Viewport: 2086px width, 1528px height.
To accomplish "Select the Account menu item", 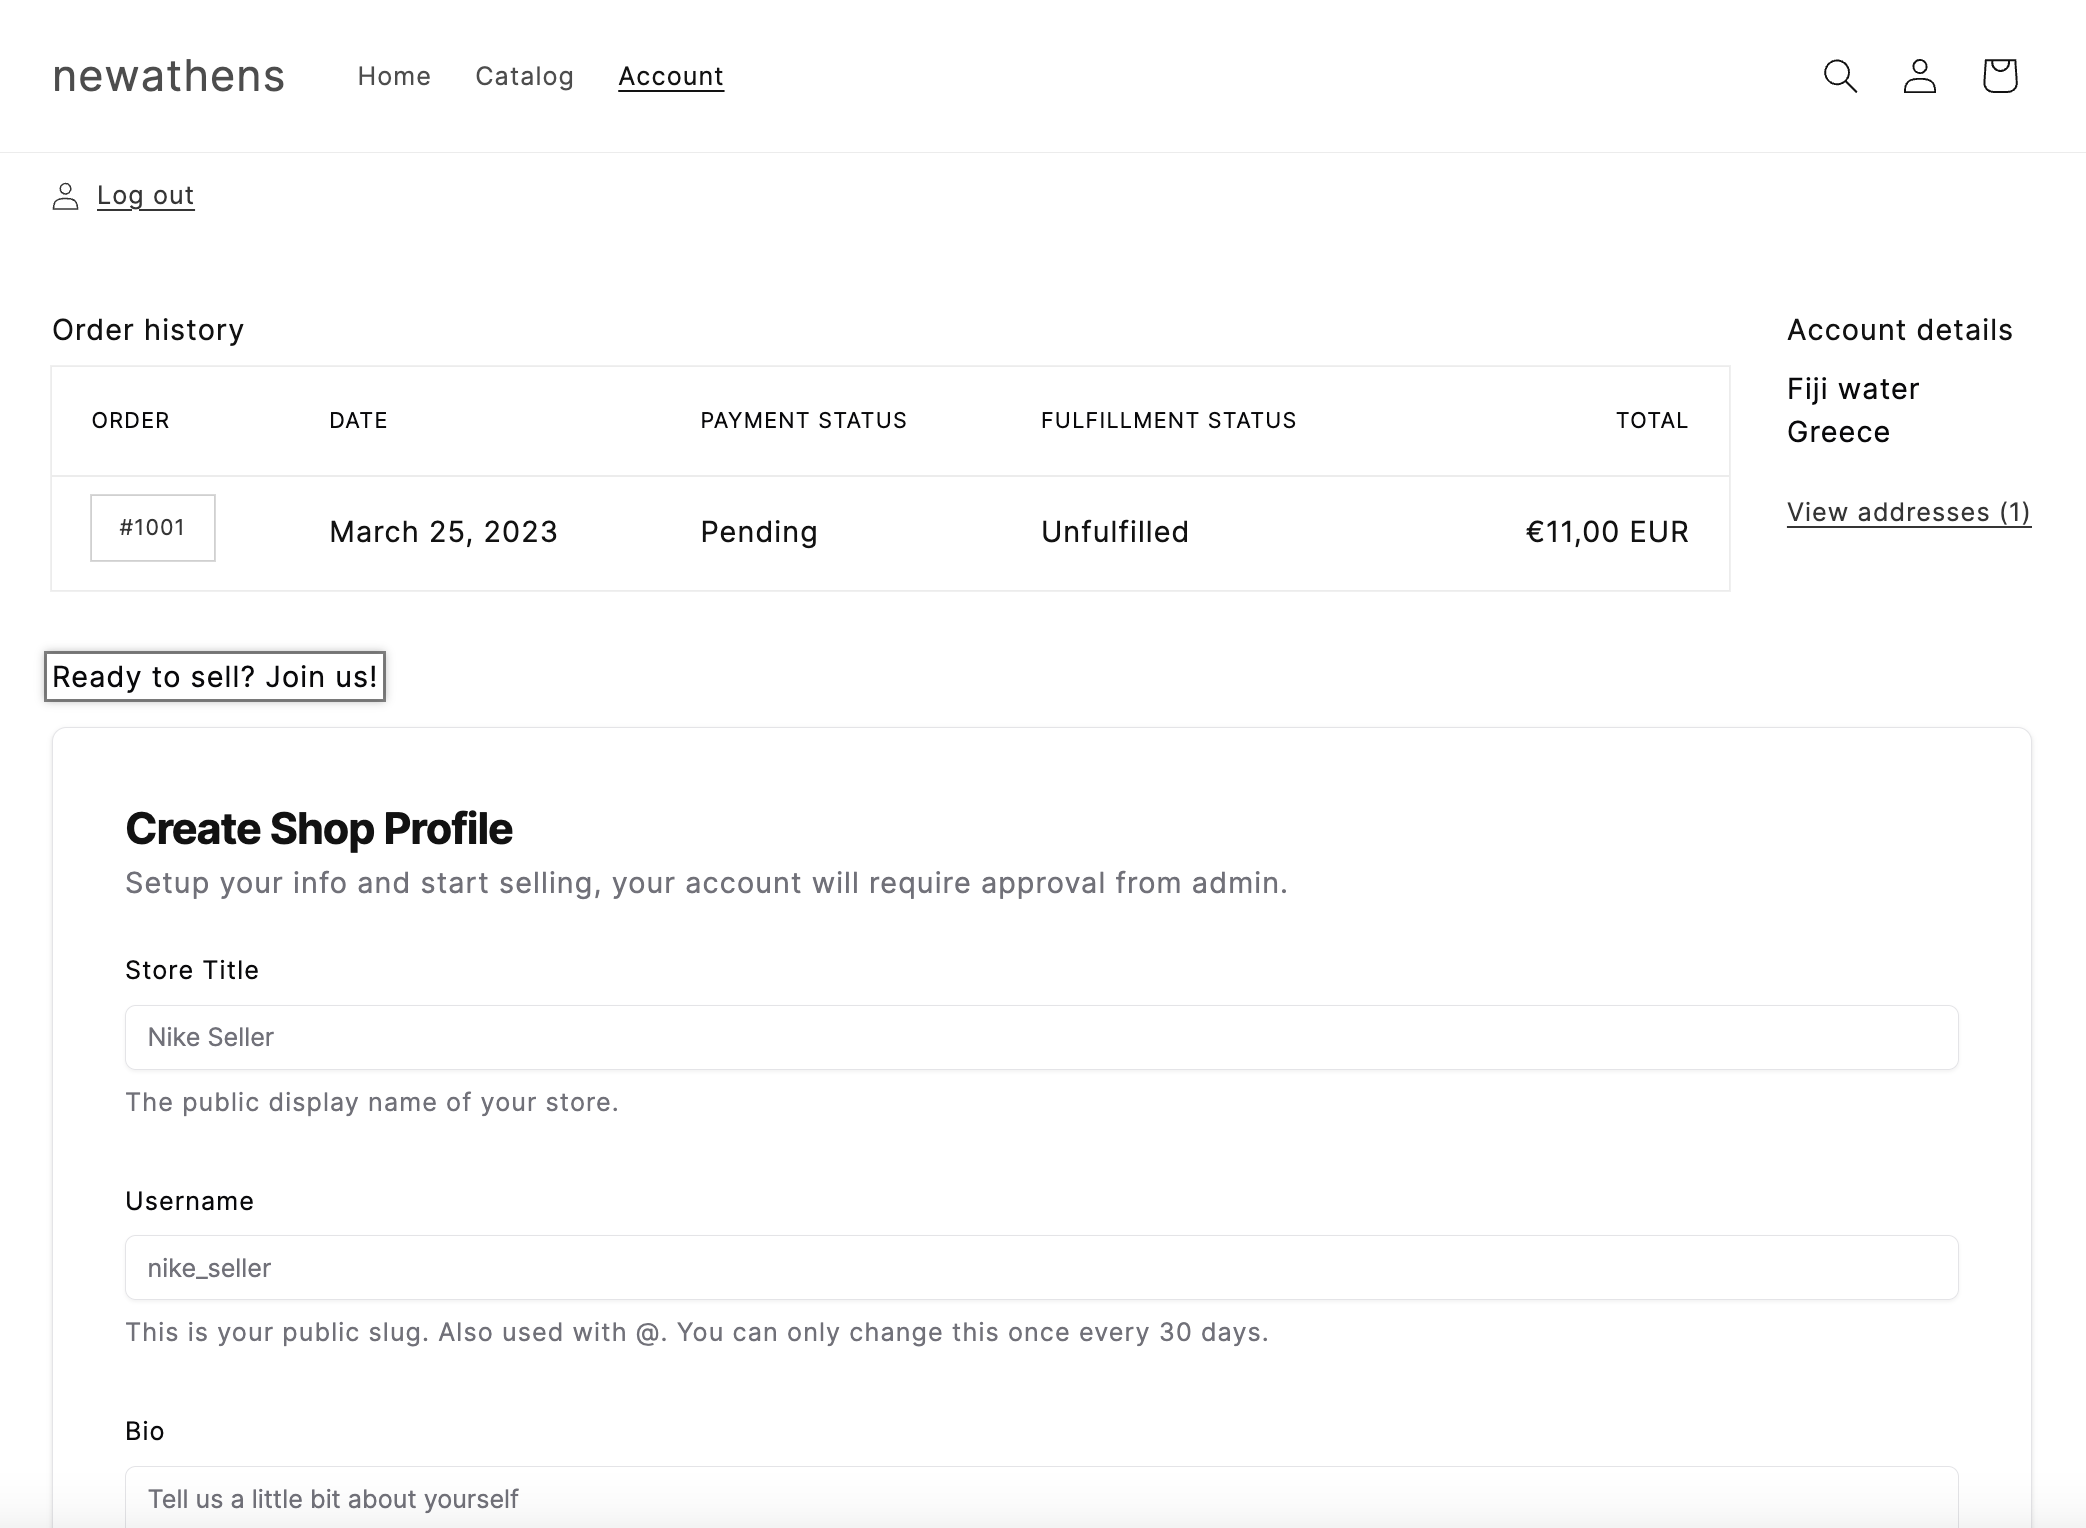I will (670, 76).
